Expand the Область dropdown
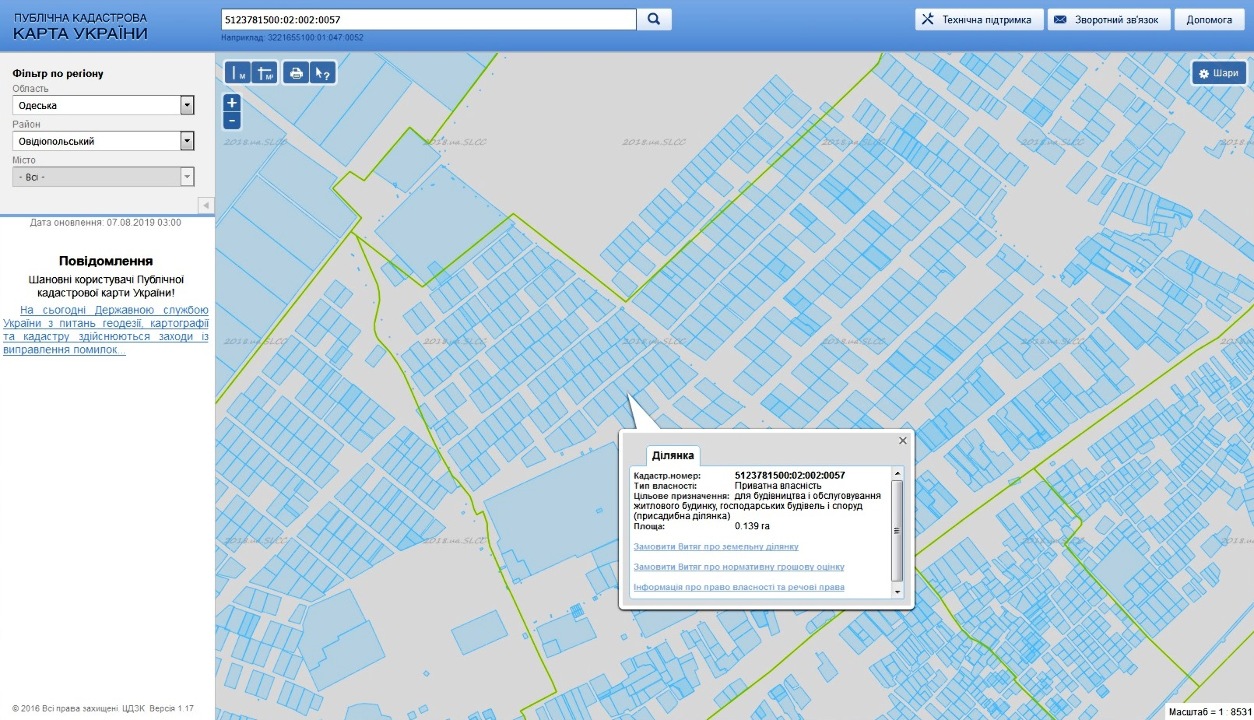1254x720 pixels. (x=187, y=105)
